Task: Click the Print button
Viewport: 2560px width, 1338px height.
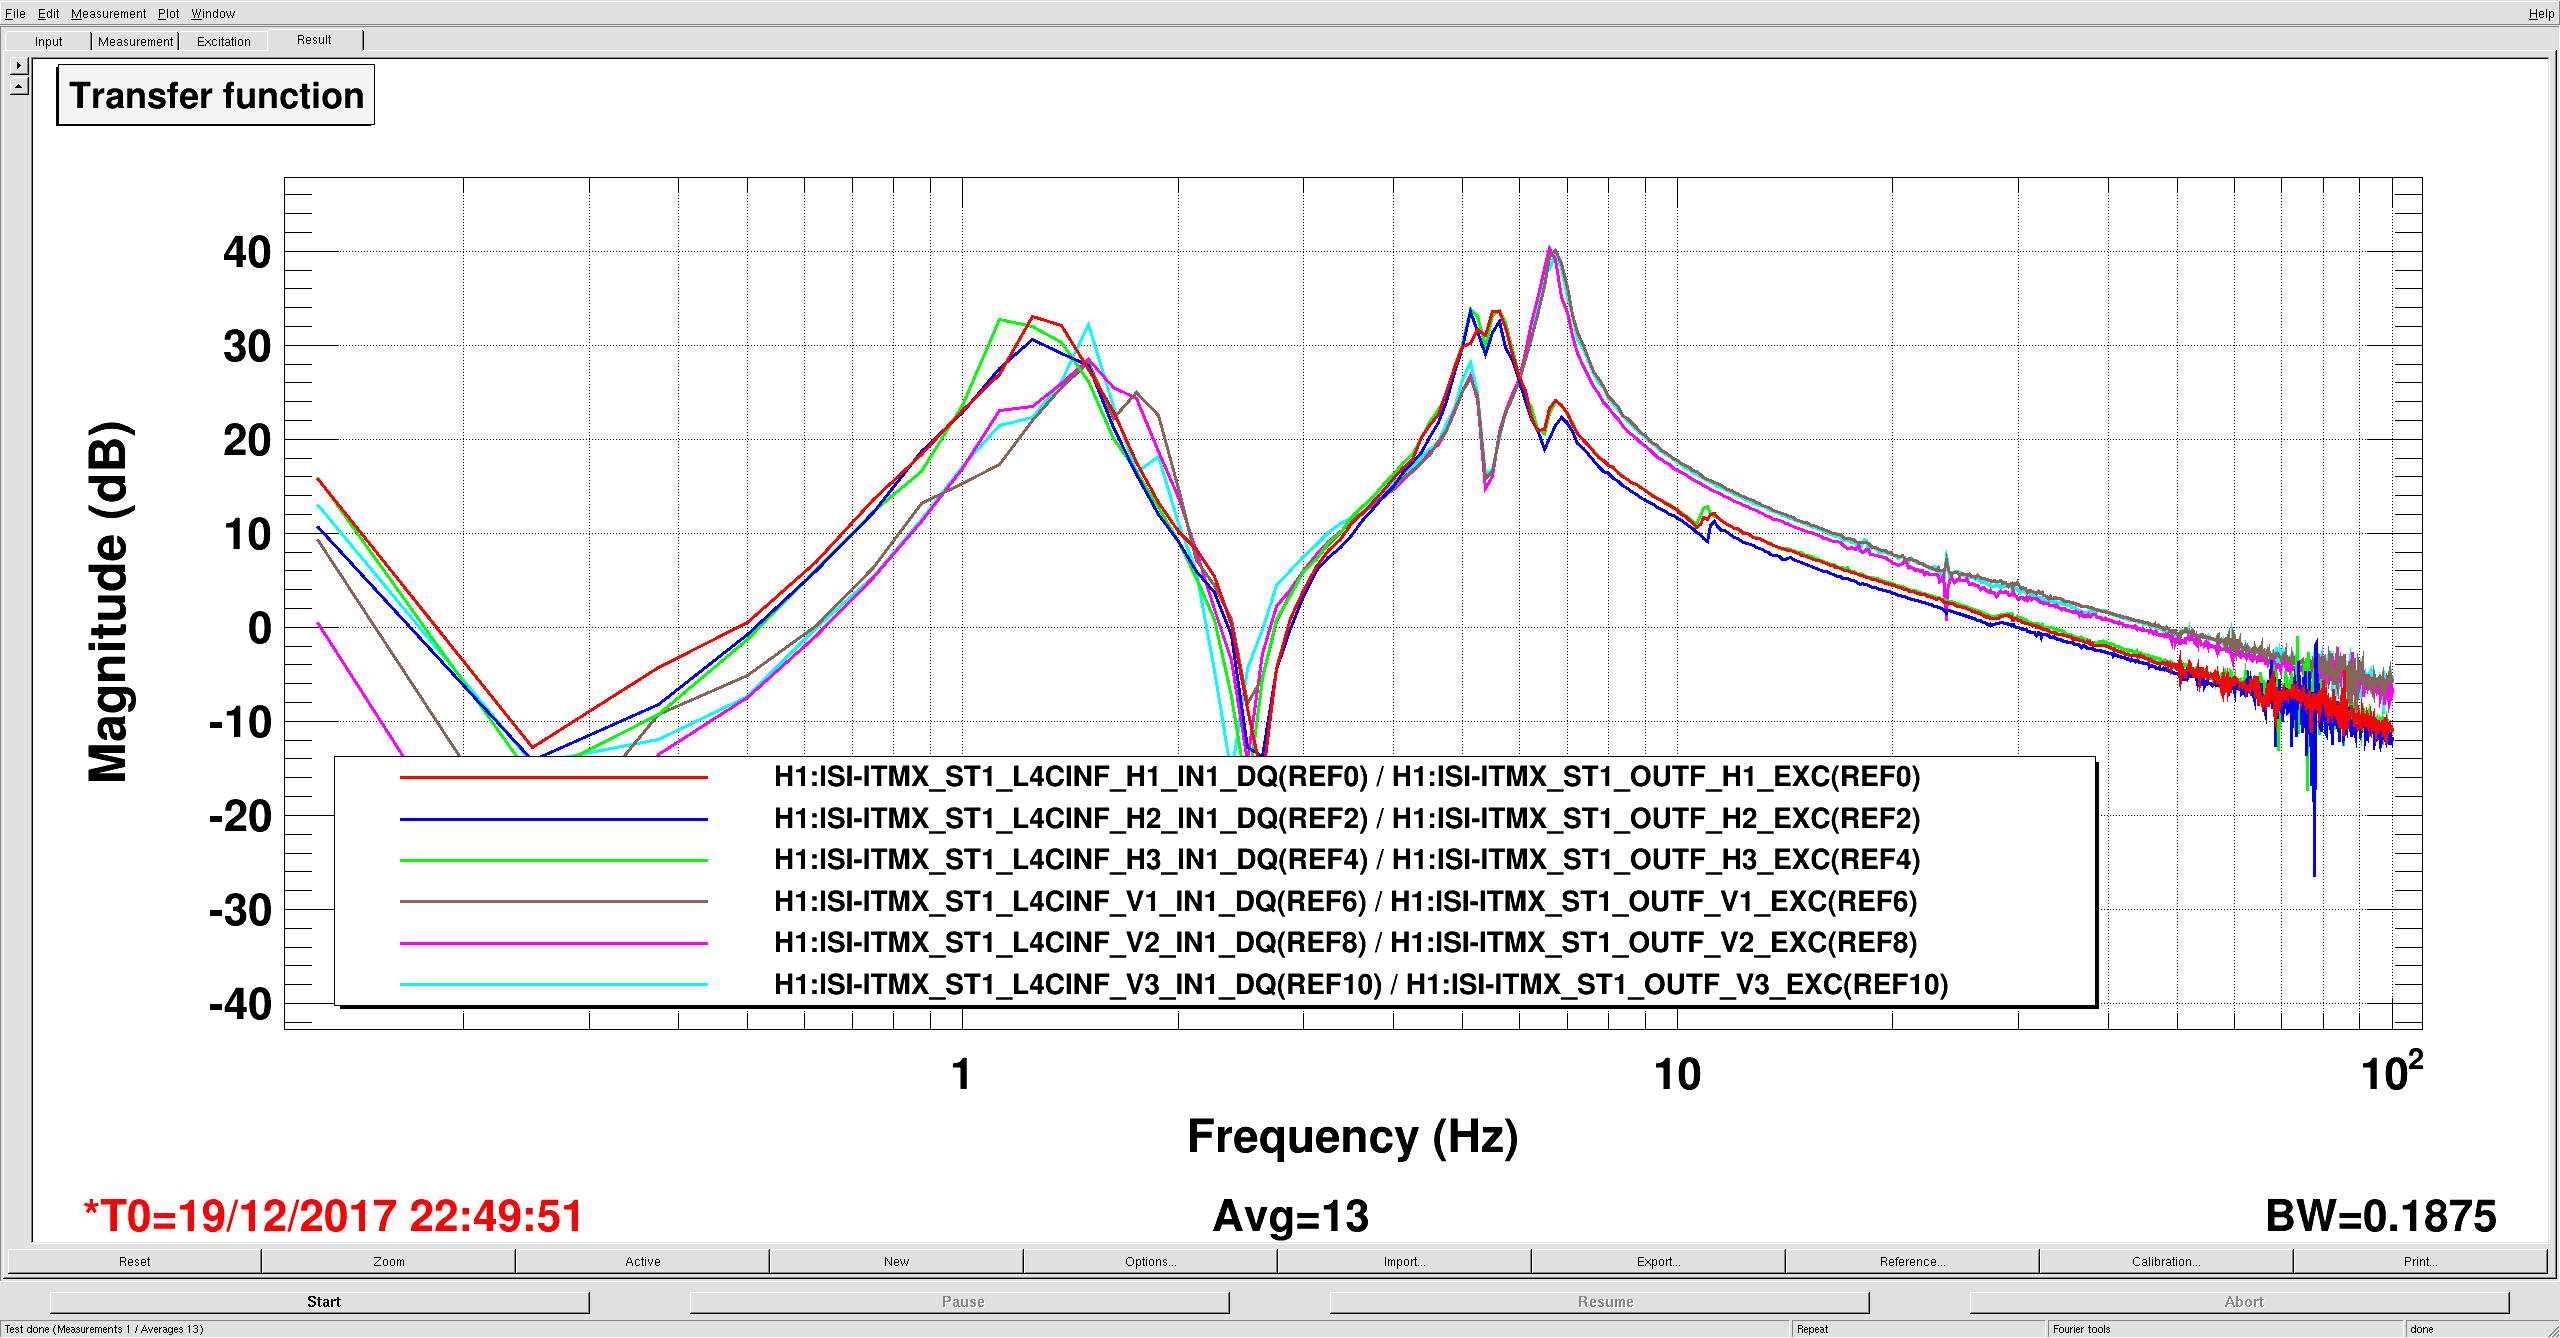Action: (2420, 1261)
